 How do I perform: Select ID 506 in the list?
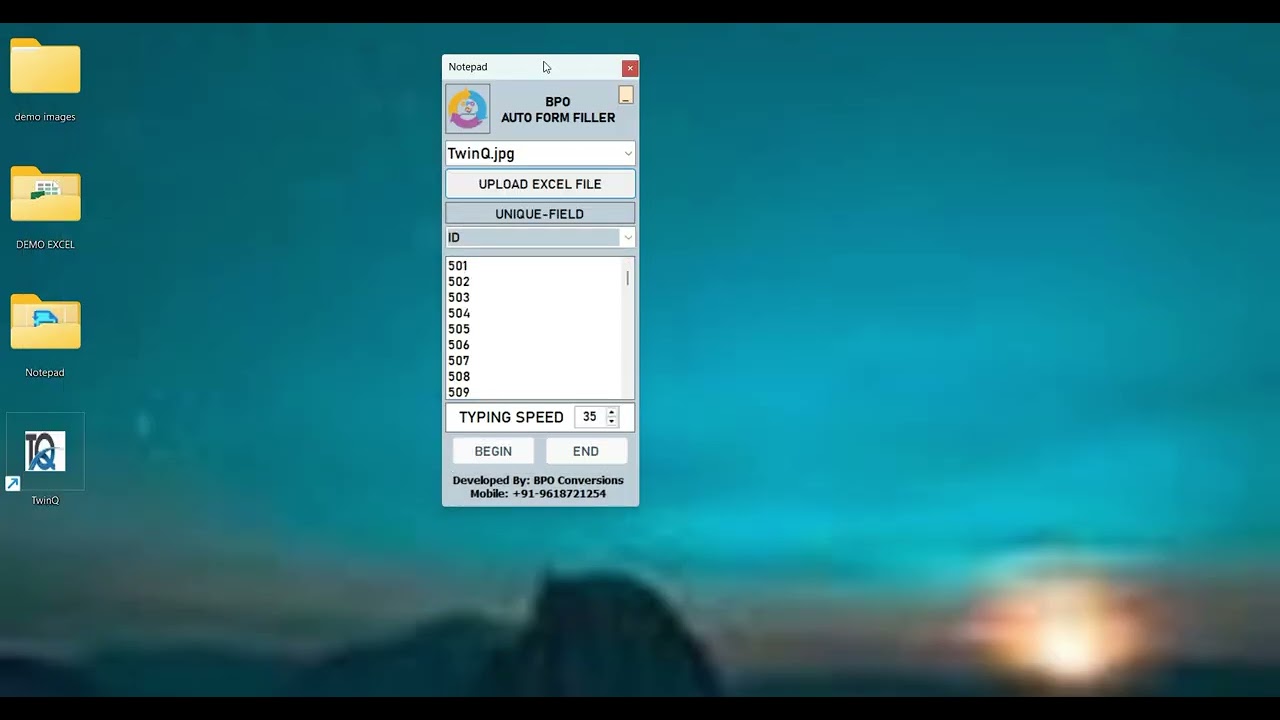535,345
